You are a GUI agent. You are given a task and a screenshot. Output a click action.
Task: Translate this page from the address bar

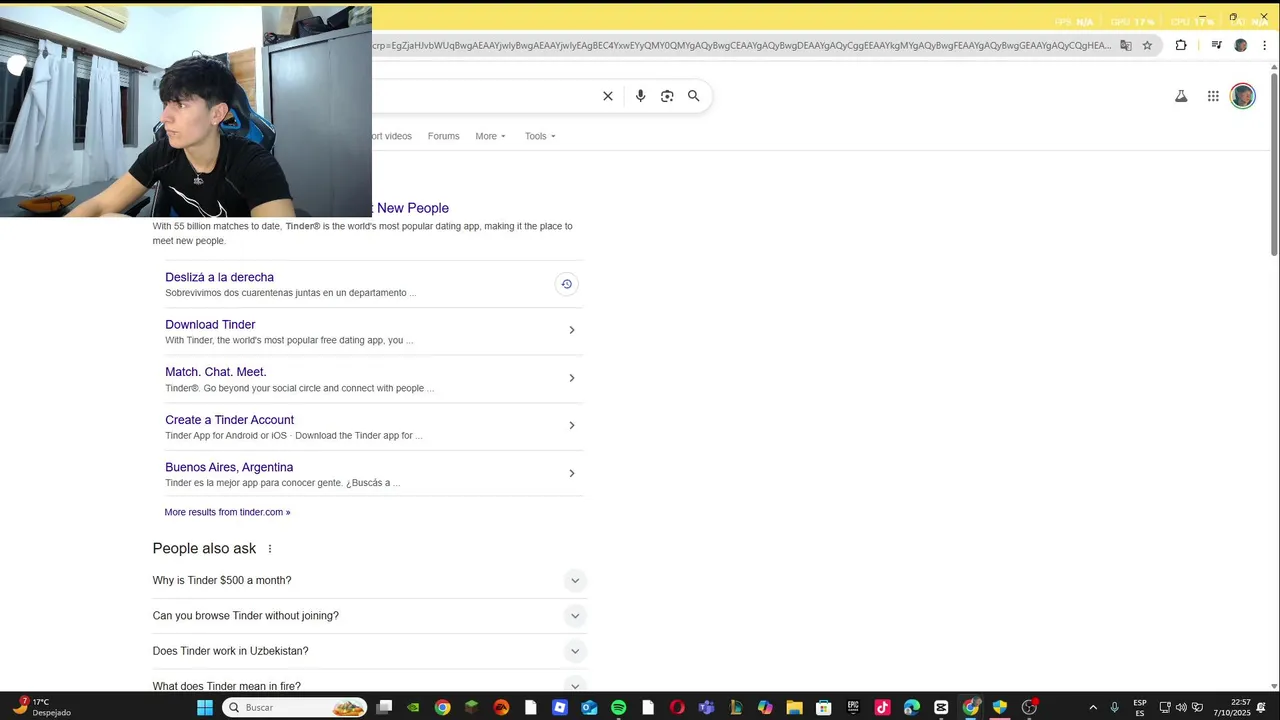click(1126, 45)
